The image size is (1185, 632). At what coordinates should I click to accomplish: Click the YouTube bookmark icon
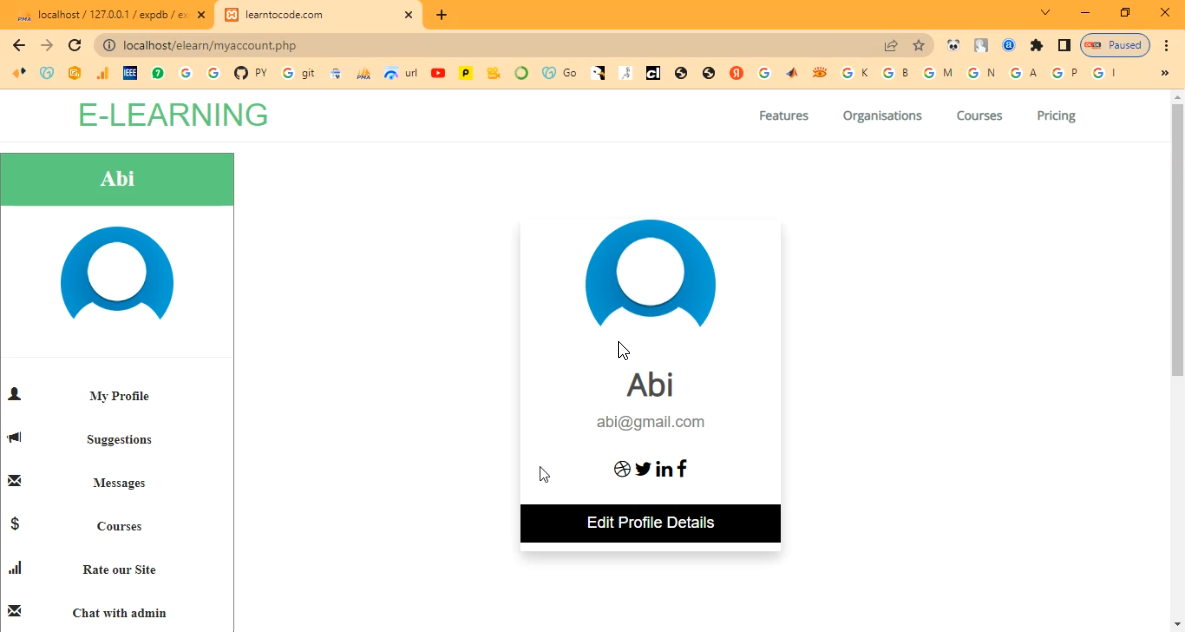(x=438, y=73)
